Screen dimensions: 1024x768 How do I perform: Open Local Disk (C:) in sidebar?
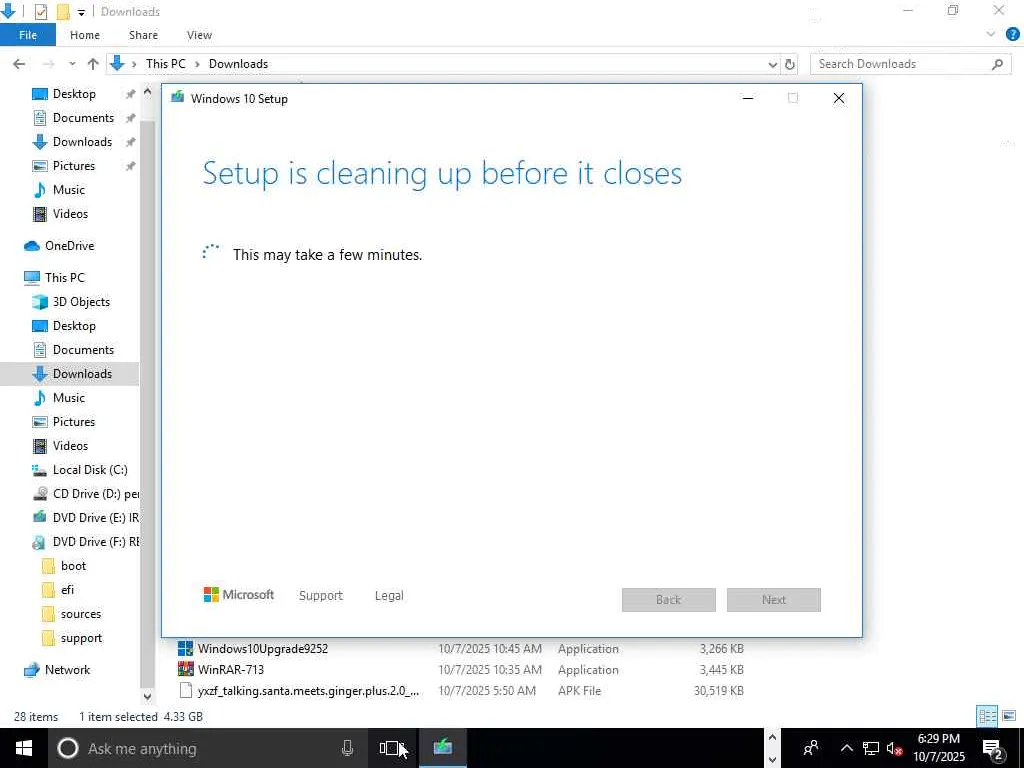point(90,470)
